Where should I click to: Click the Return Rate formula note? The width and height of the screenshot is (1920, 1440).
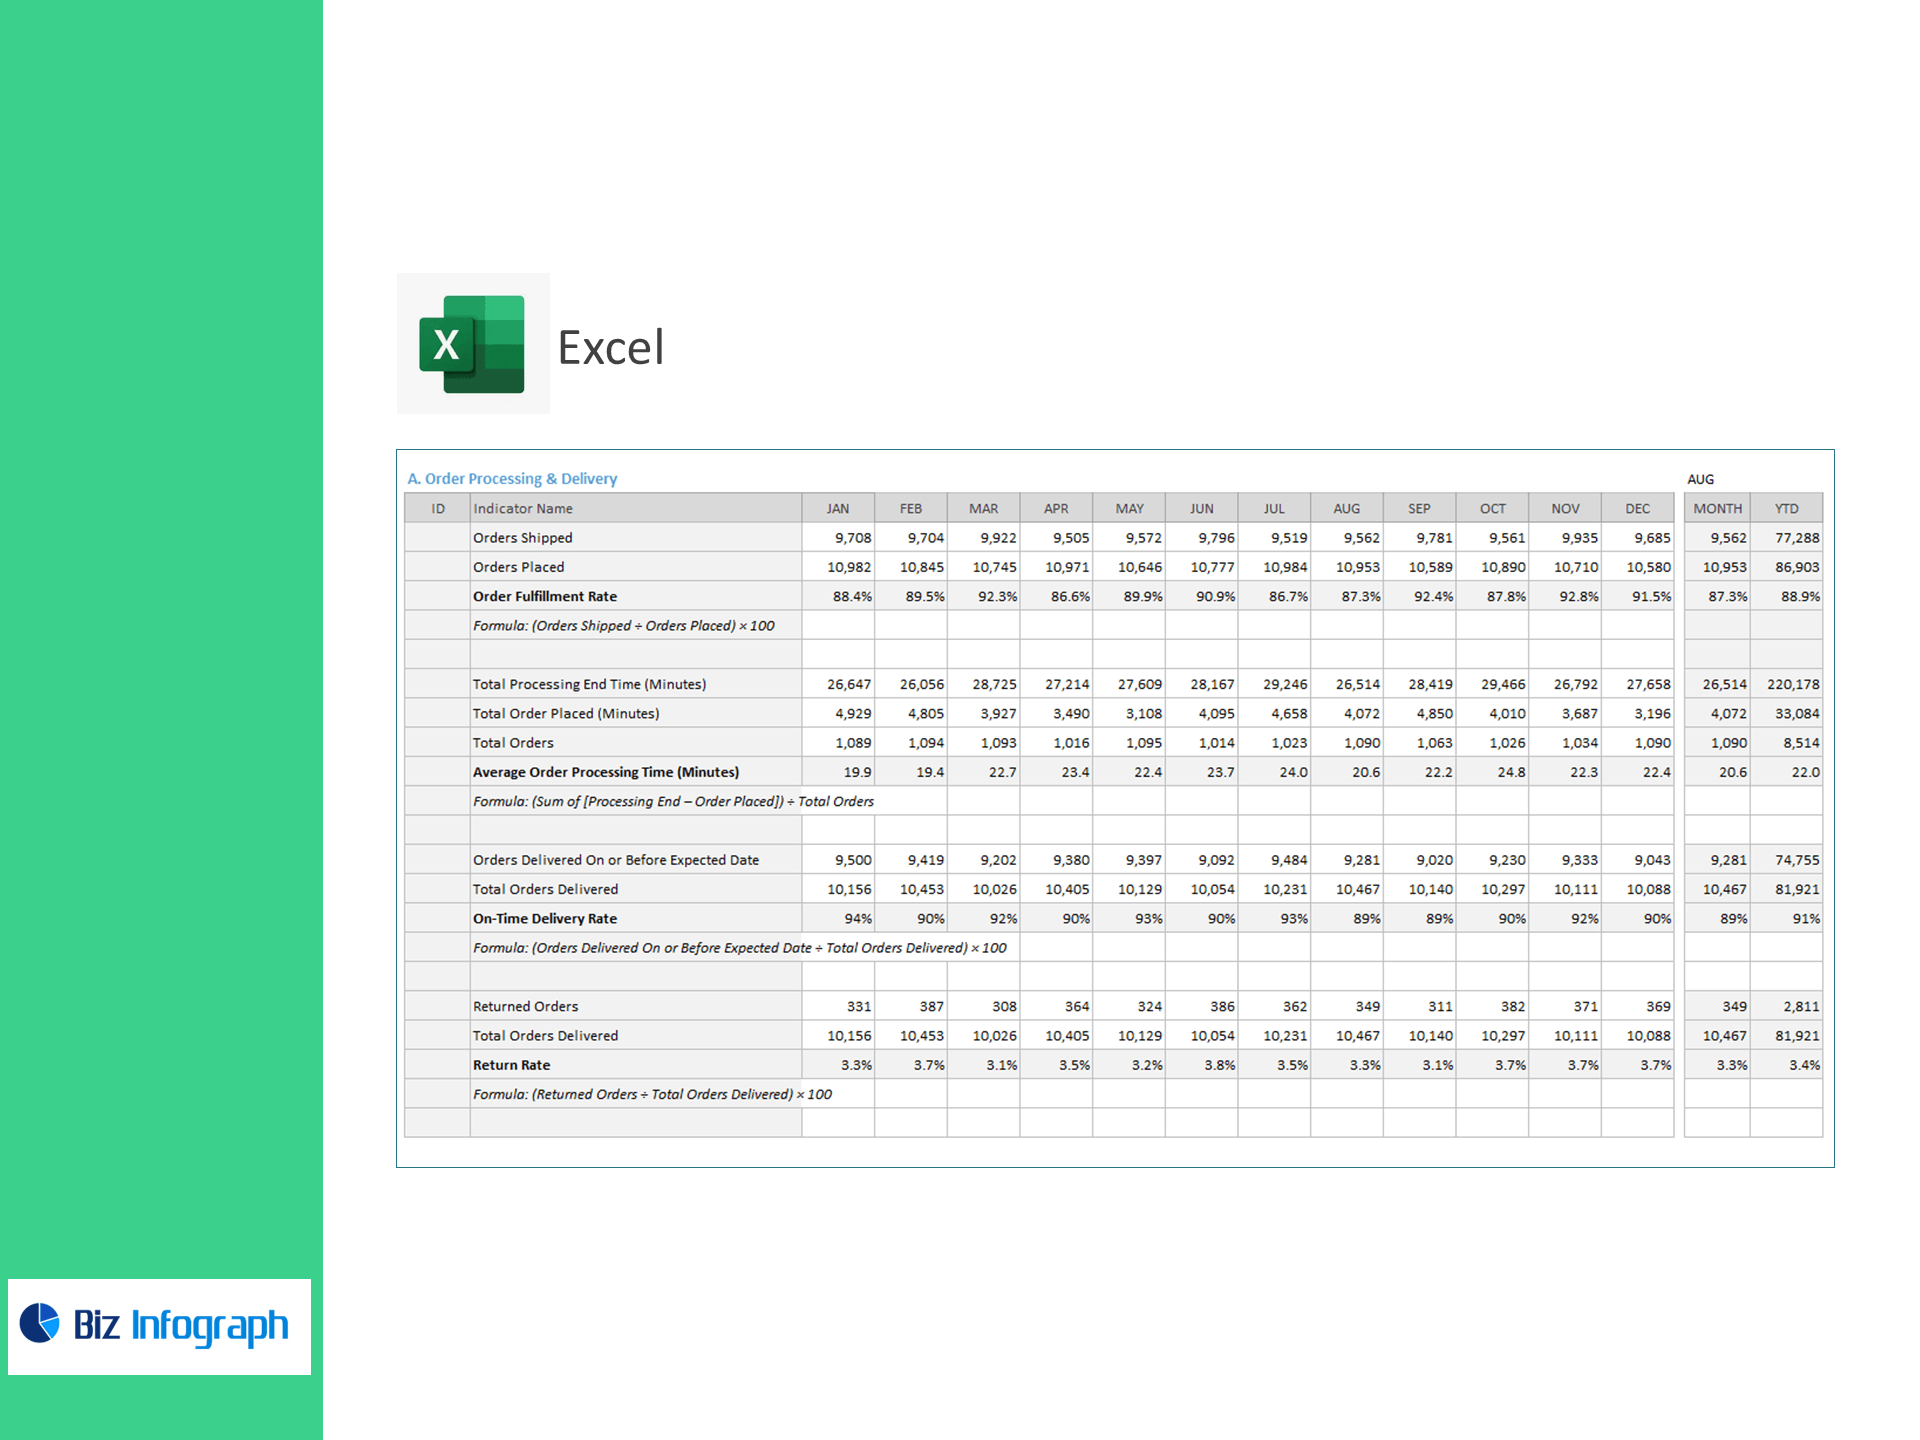652,1095
